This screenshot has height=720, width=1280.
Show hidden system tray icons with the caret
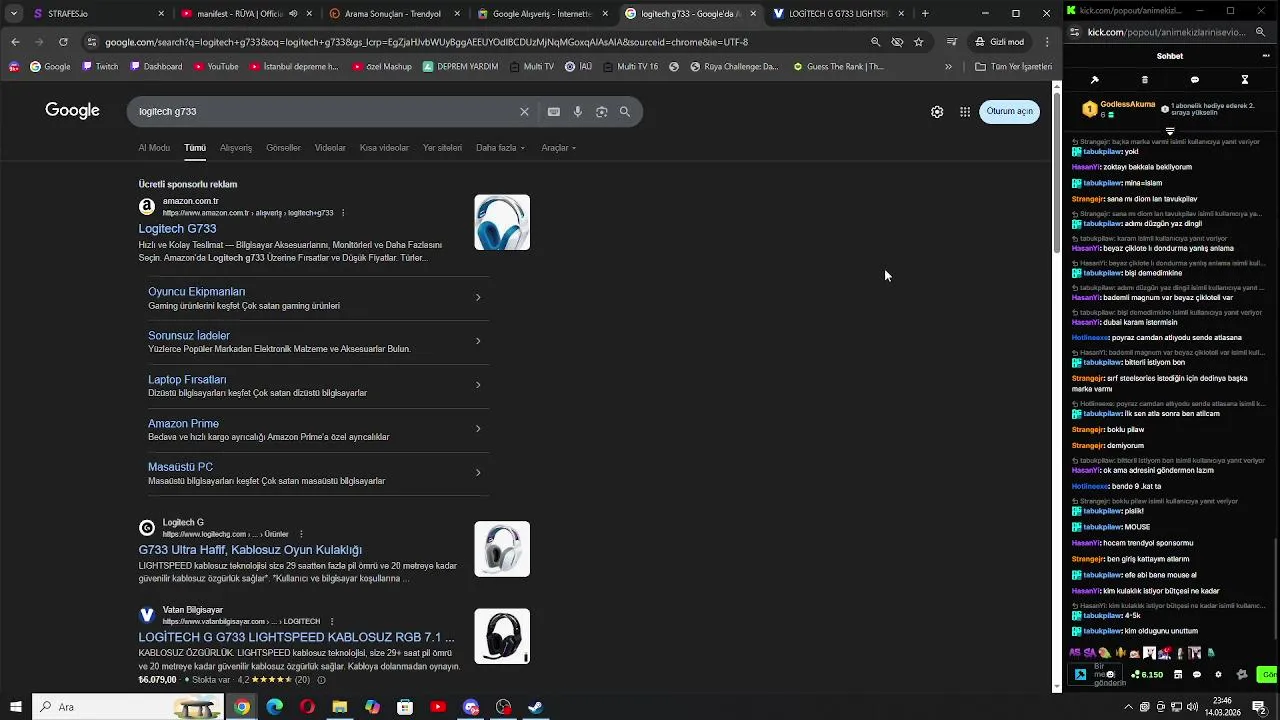tap(1129, 707)
